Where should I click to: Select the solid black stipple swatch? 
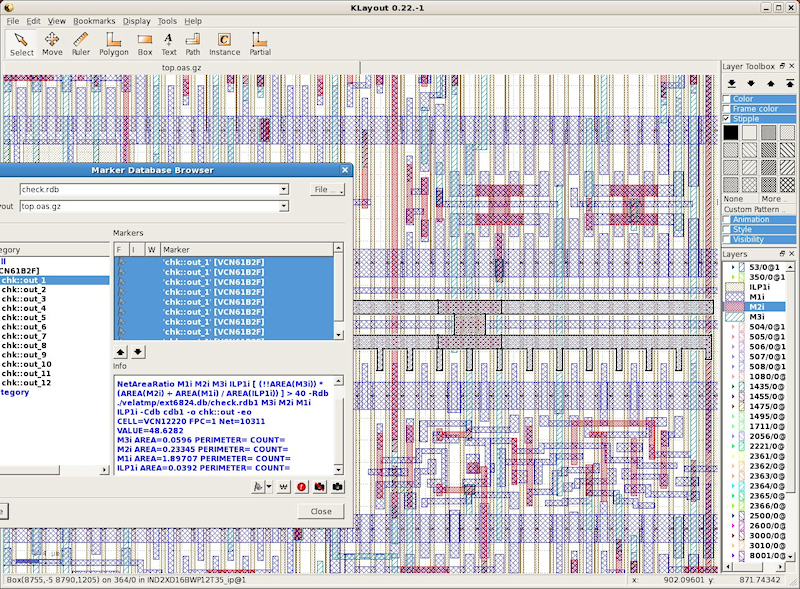(x=731, y=132)
